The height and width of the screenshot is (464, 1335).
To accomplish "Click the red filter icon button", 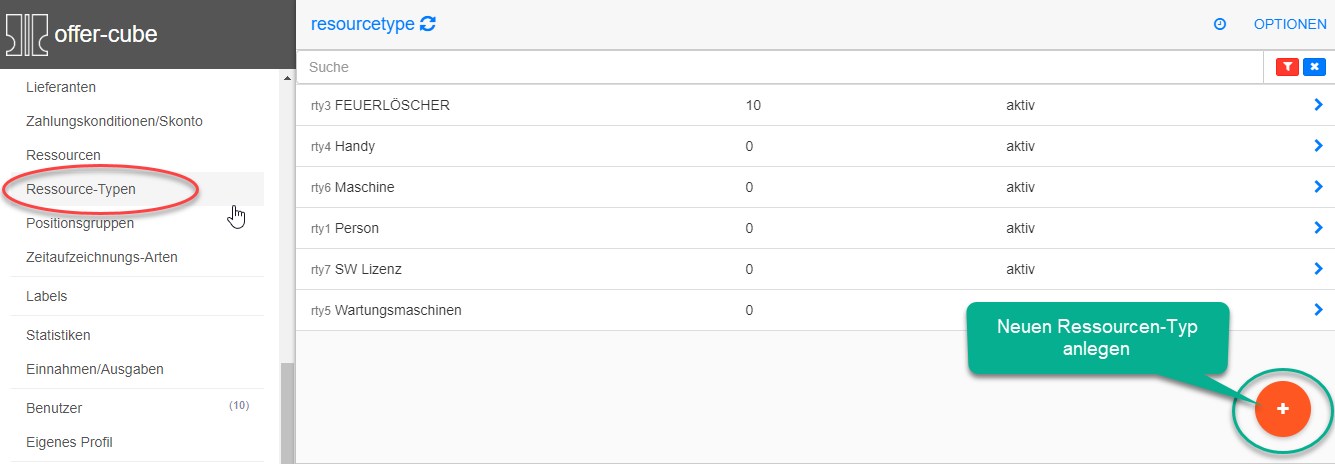I will [x=1288, y=67].
